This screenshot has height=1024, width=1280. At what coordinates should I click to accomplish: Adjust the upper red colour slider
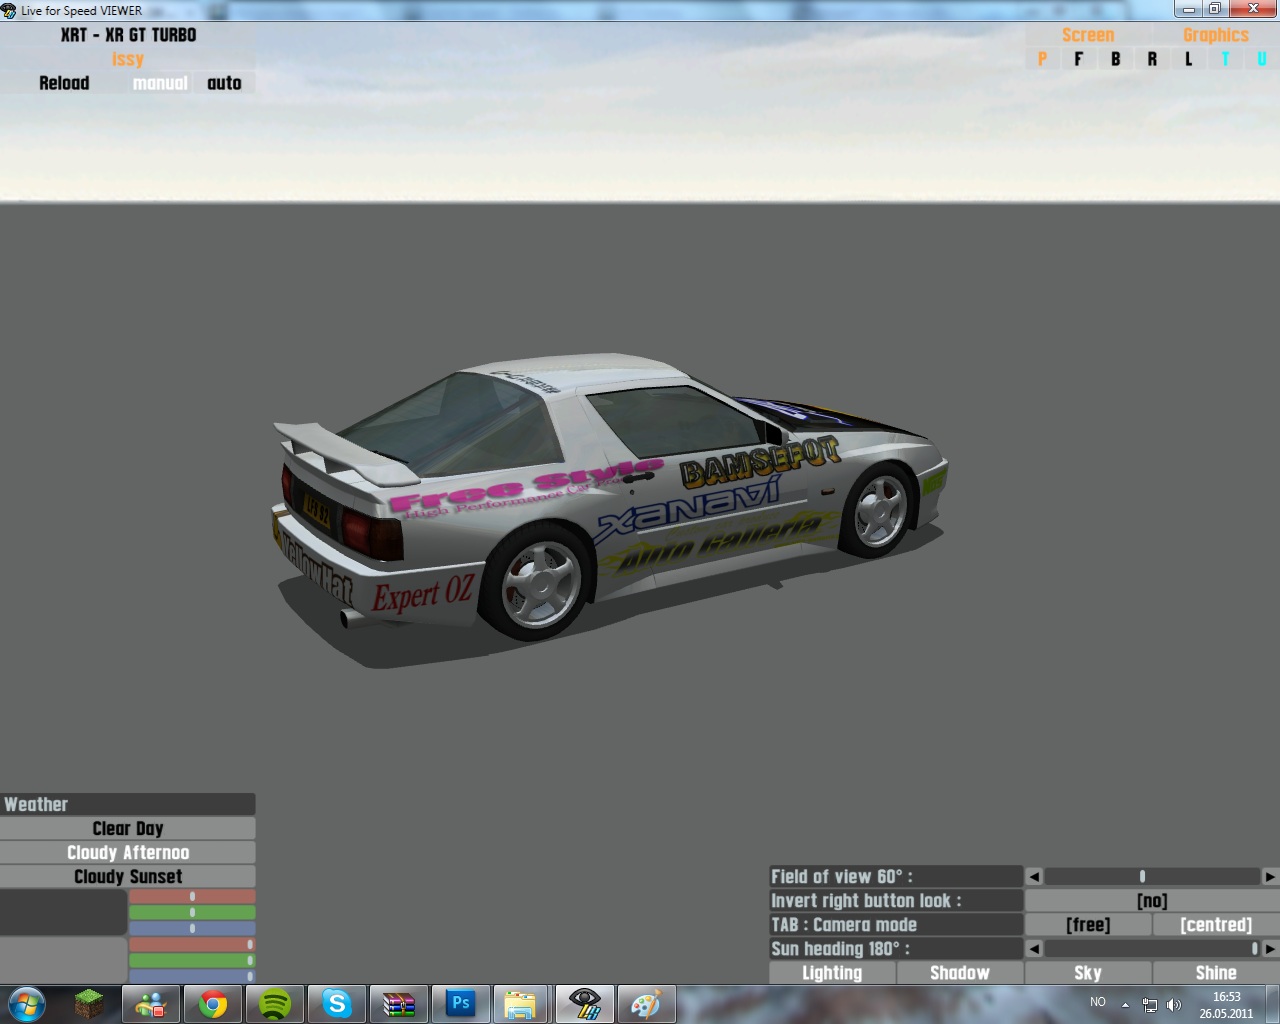tap(192, 897)
